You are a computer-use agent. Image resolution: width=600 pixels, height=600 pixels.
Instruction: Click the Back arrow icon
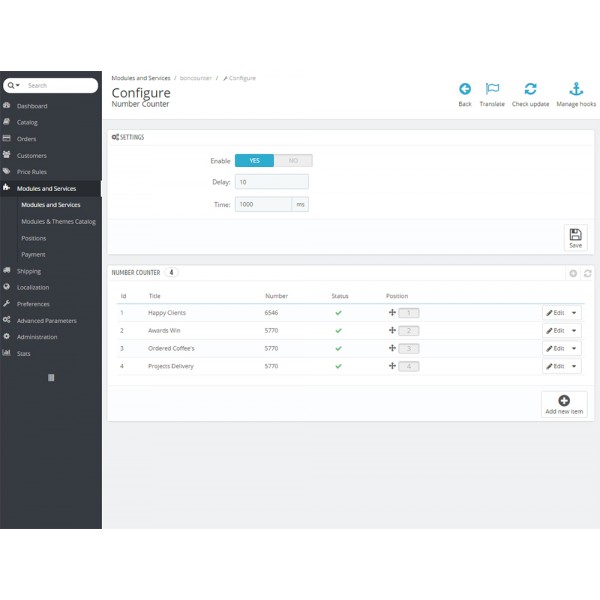coord(465,89)
